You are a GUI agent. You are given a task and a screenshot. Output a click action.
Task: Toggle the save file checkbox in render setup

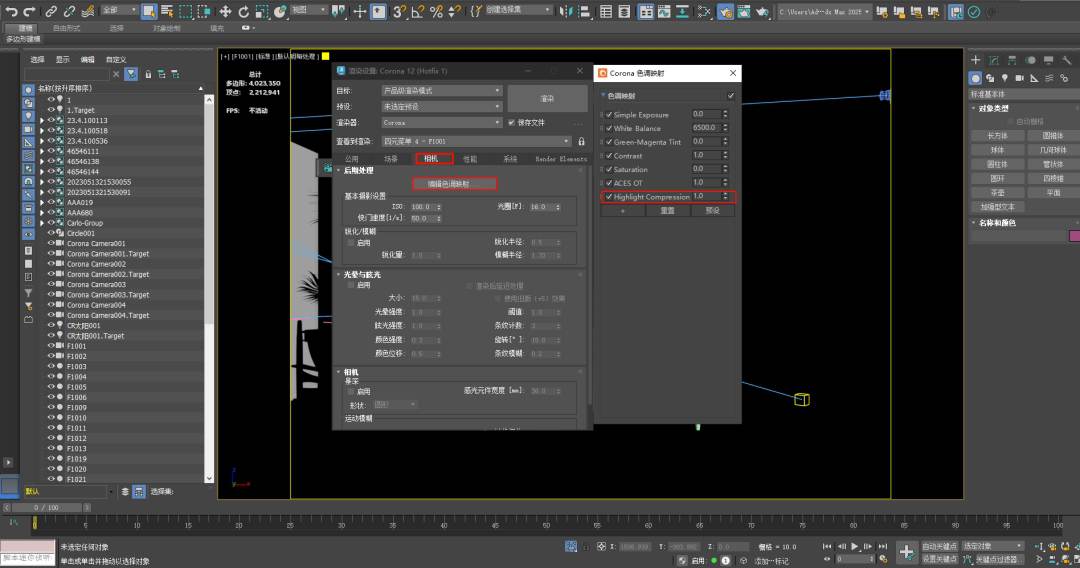(x=511, y=123)
